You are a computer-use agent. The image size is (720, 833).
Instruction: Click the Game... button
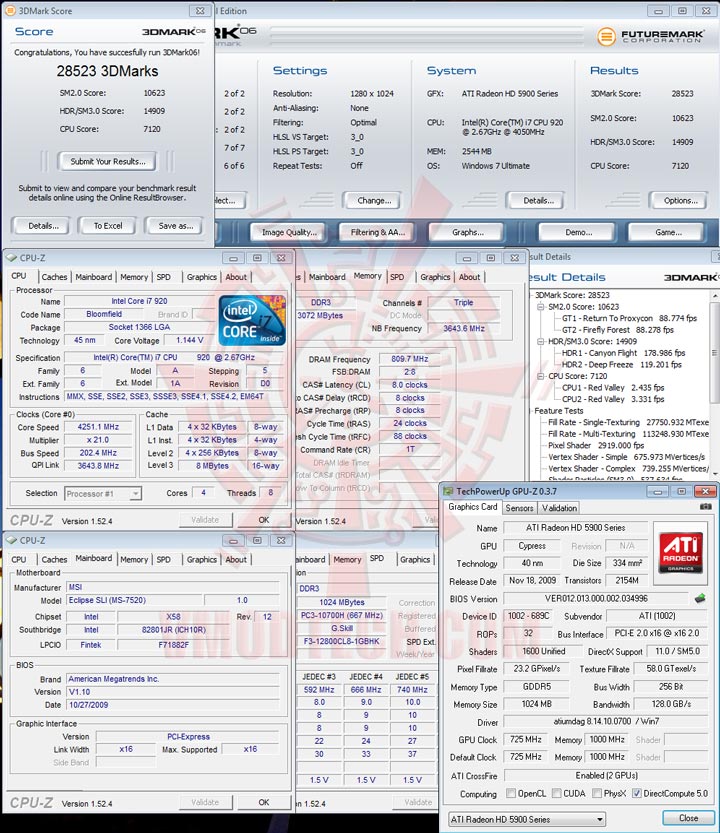668,232
